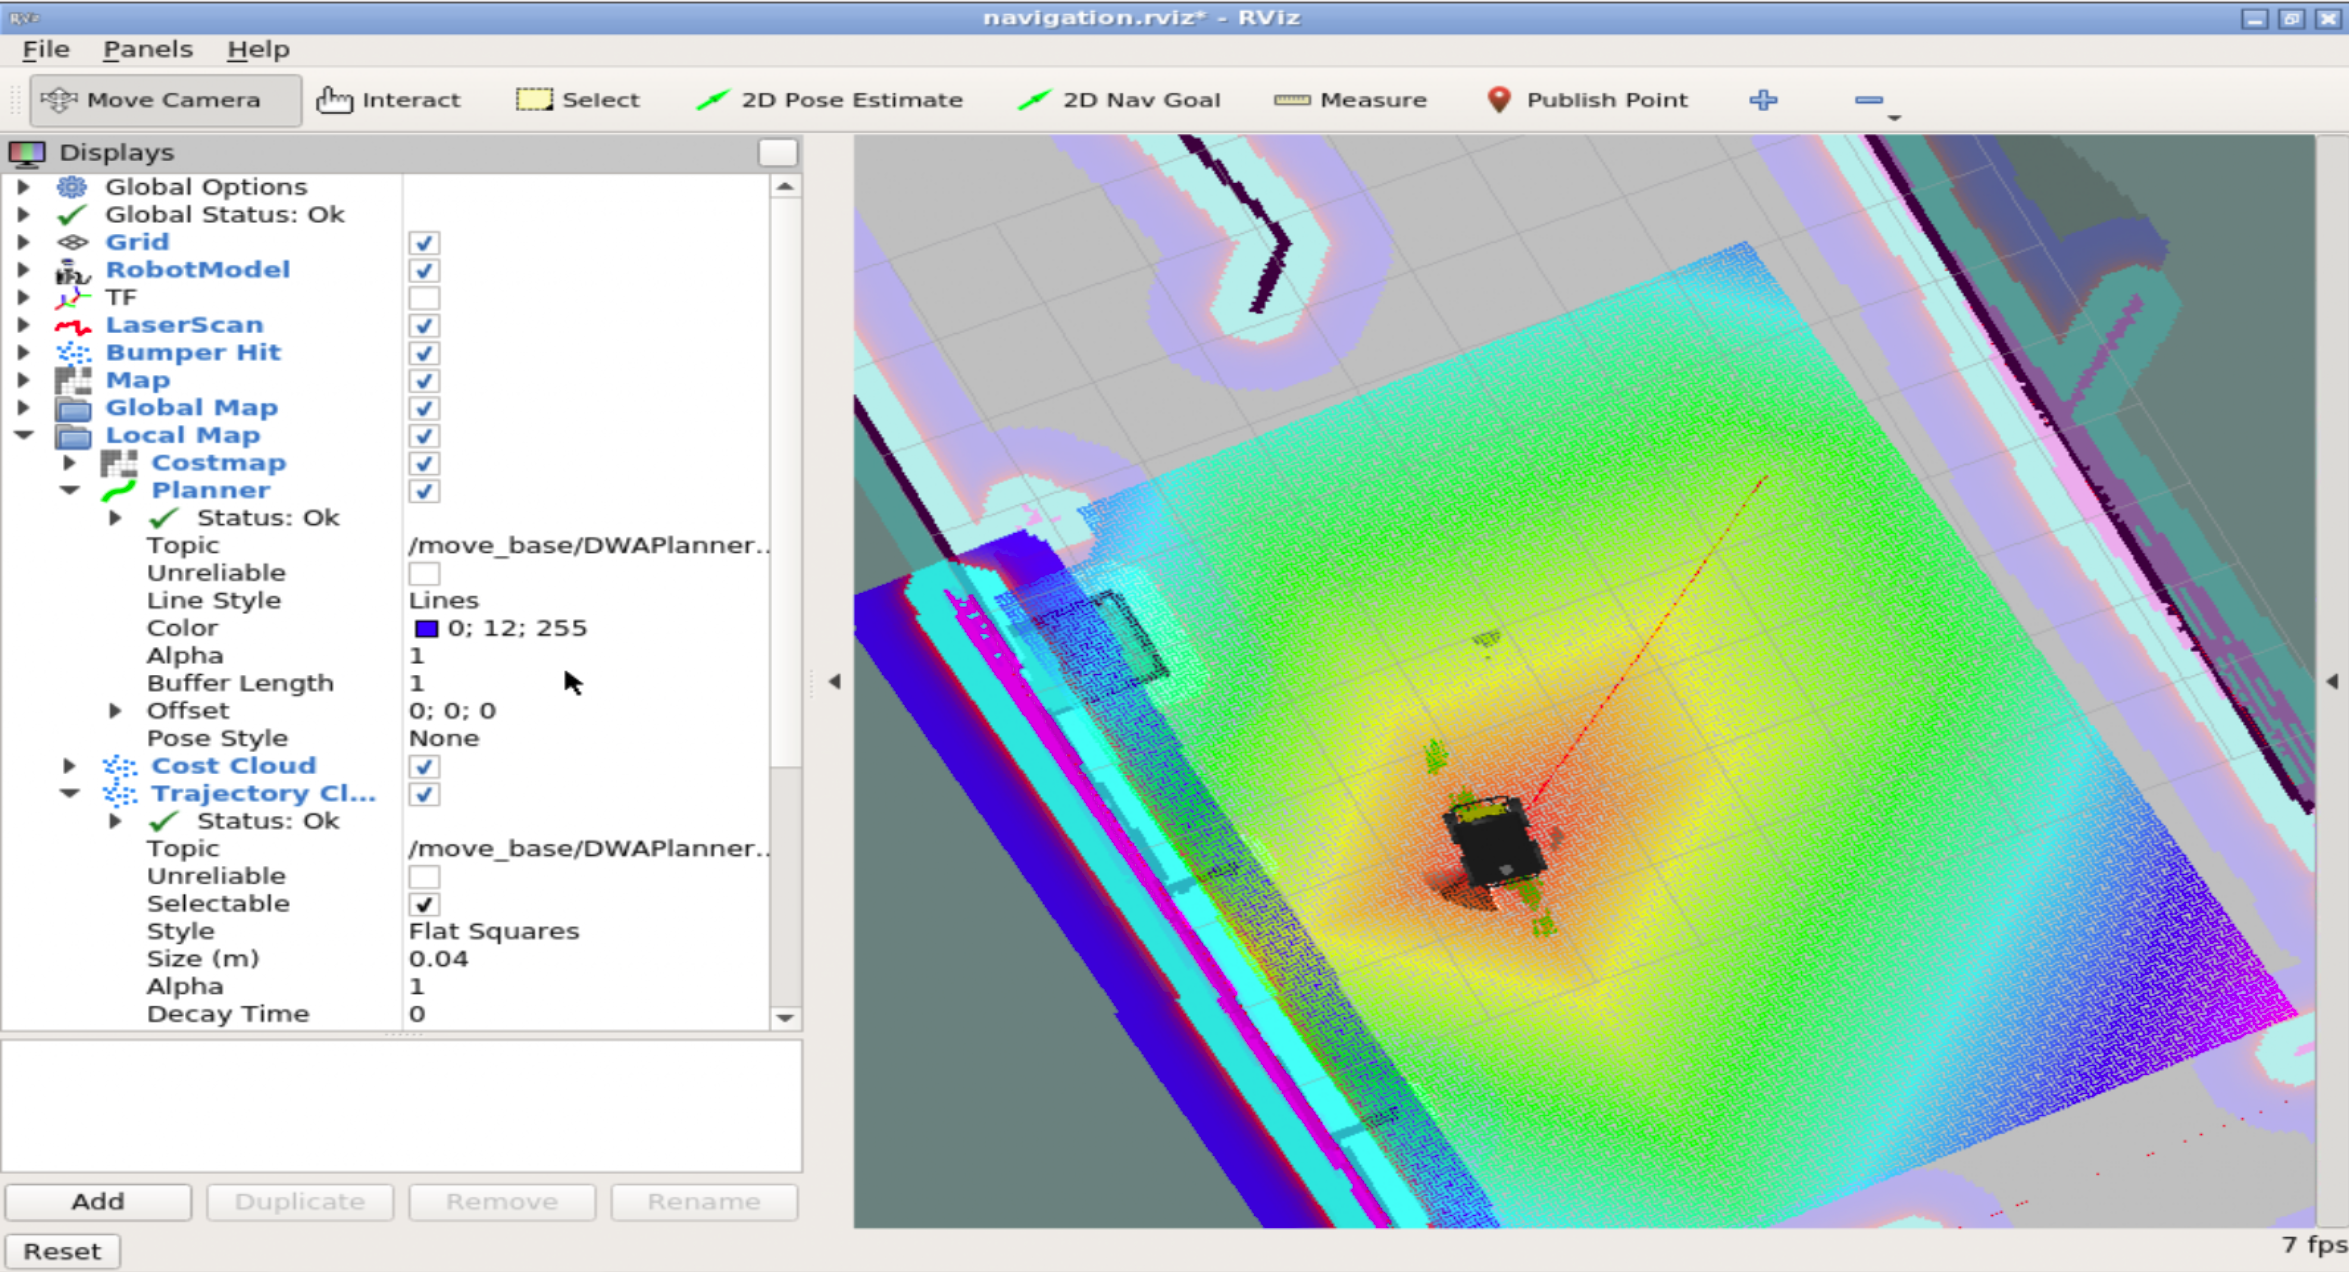The width and height of the screenshot is (2349, 1272).
Task: Open the Panels menu
Action: click(147, 49)
